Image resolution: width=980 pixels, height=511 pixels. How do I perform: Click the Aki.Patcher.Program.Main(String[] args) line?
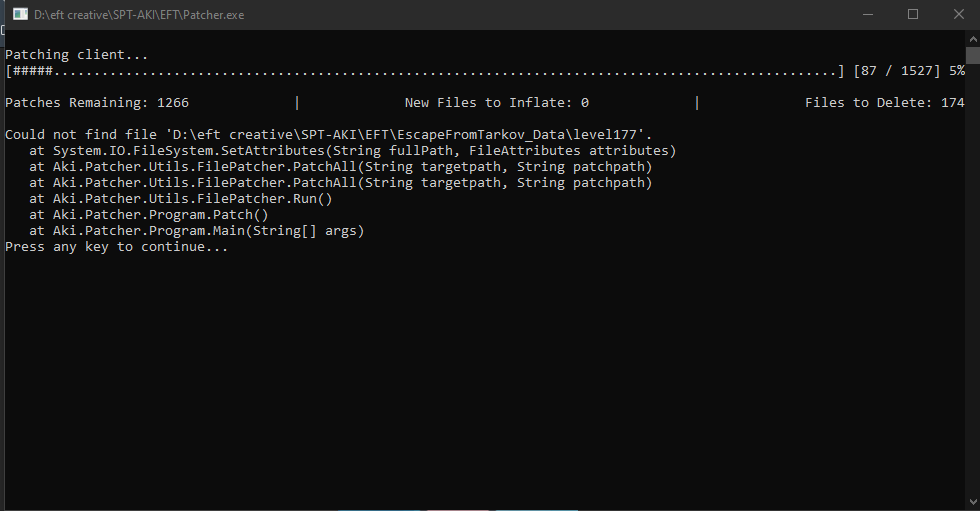point(196,231)
